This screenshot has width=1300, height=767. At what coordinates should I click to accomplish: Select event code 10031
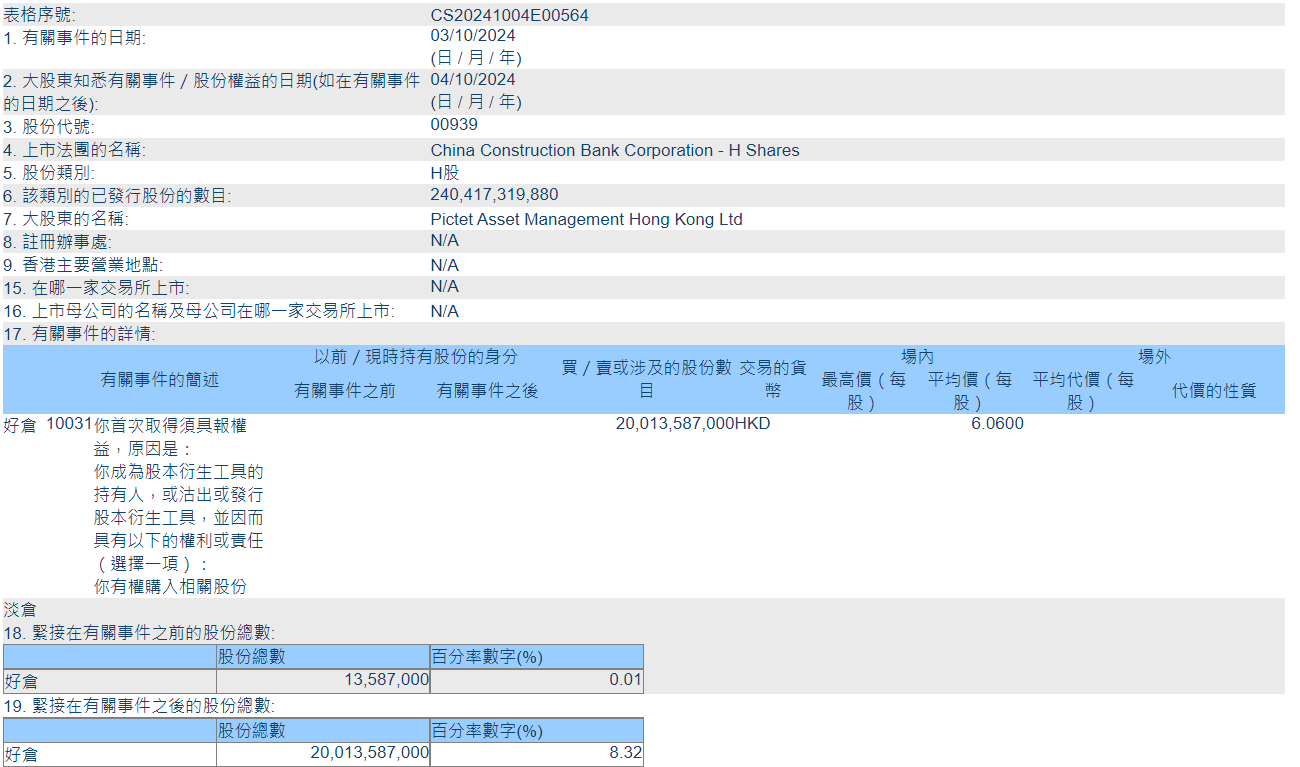[x=69, y=425]
